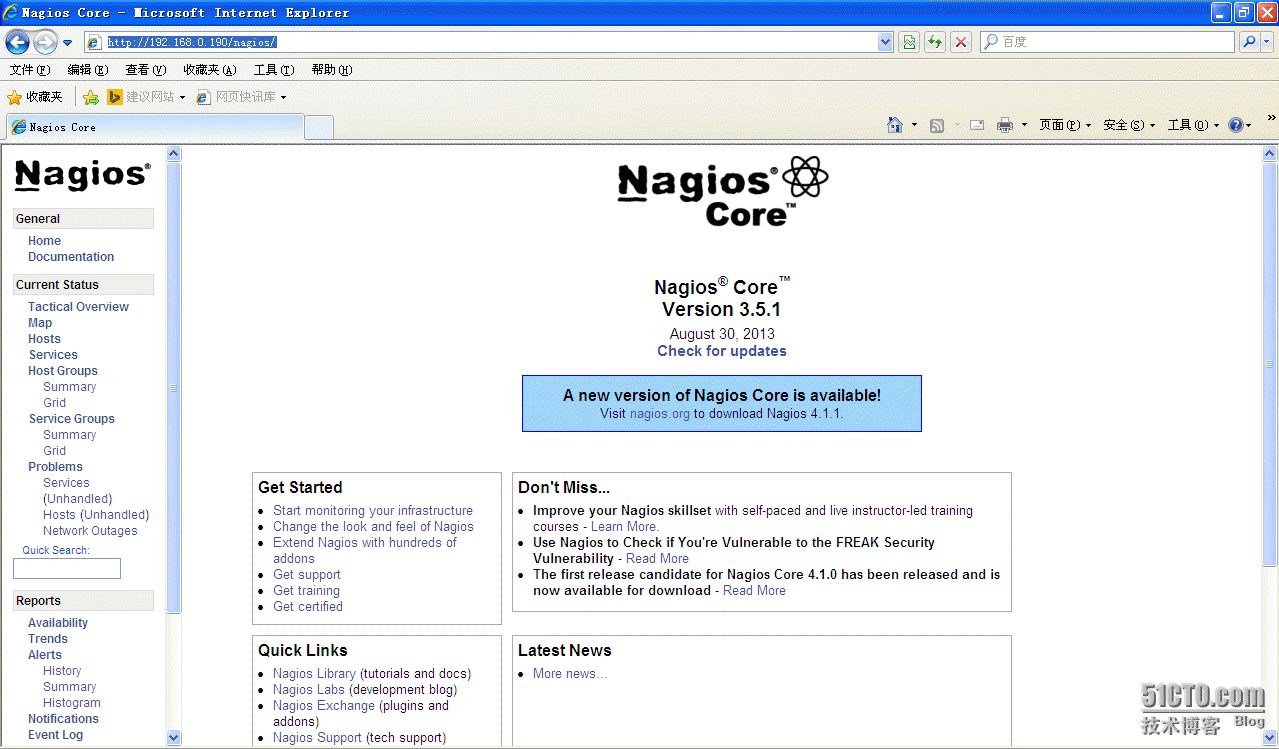Screen dimensions: 1279x749
Task: Open the 页面(P) command menu
Action: (1065, 125)
